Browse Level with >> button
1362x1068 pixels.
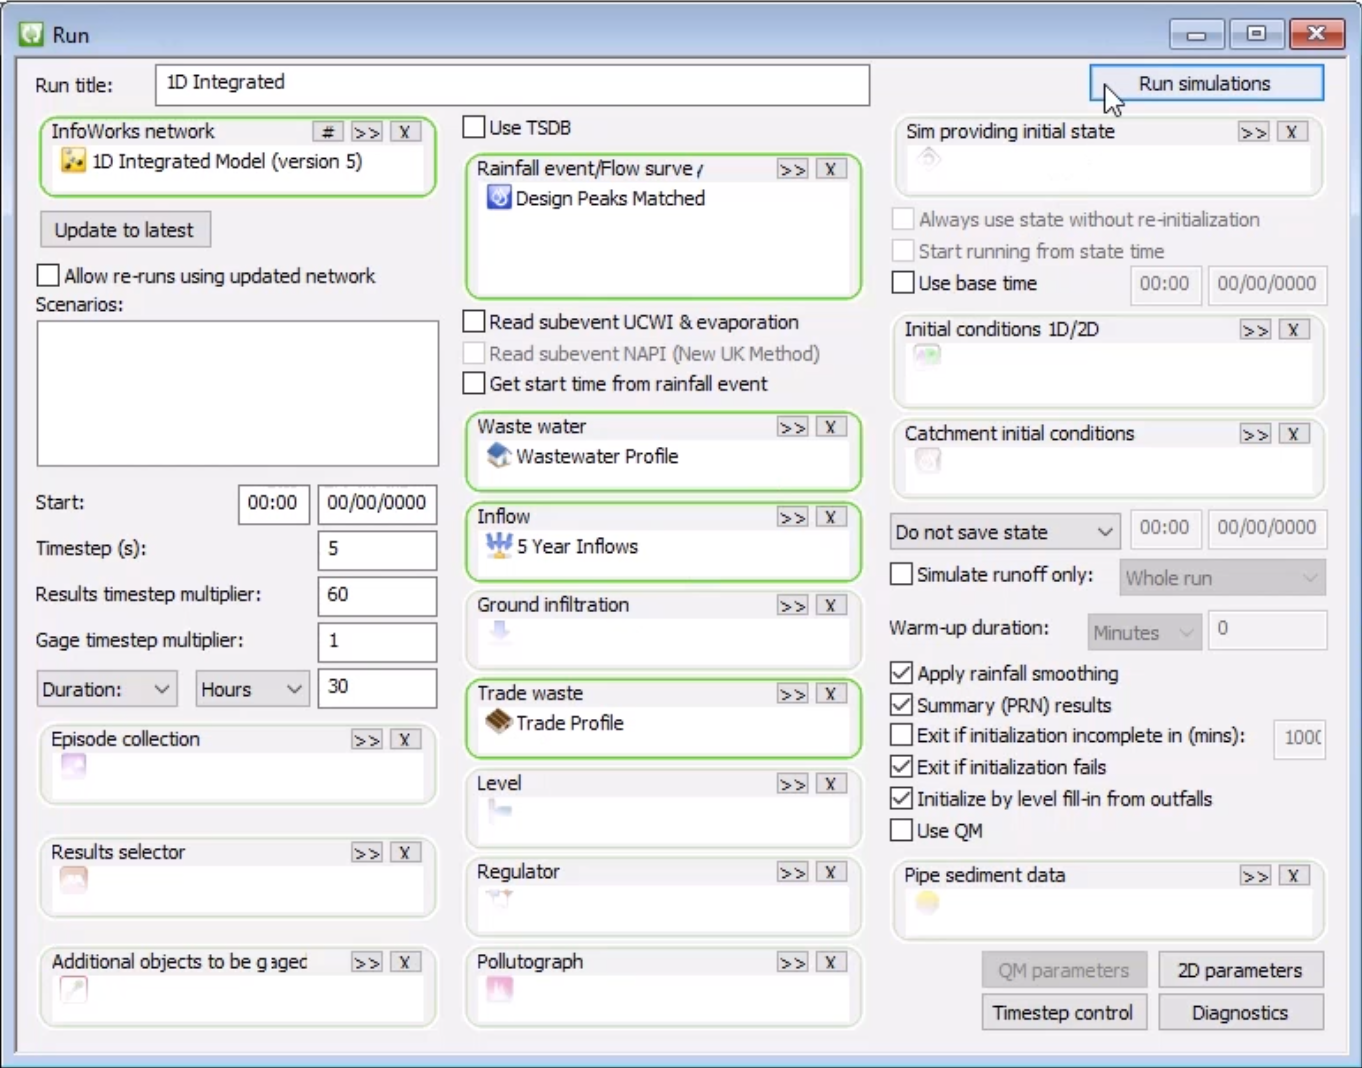click(793, 784)
